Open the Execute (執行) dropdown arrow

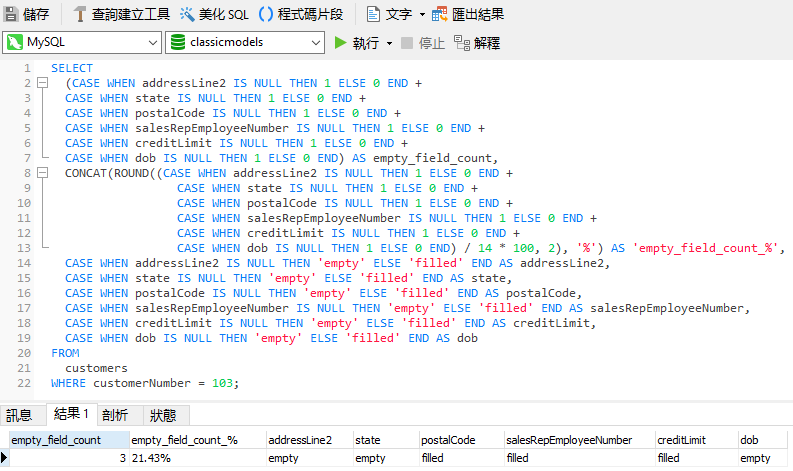[x=388, y=43]
